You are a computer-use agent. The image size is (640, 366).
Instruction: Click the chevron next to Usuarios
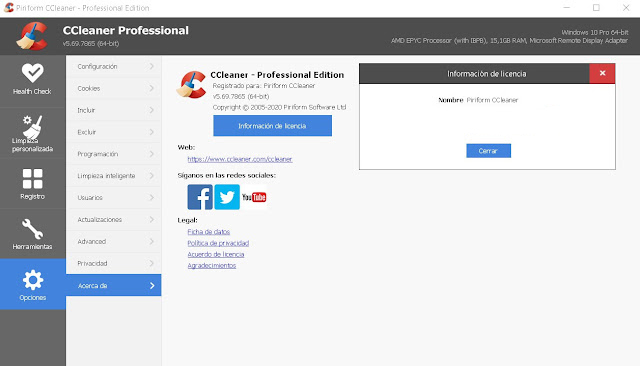151,197
